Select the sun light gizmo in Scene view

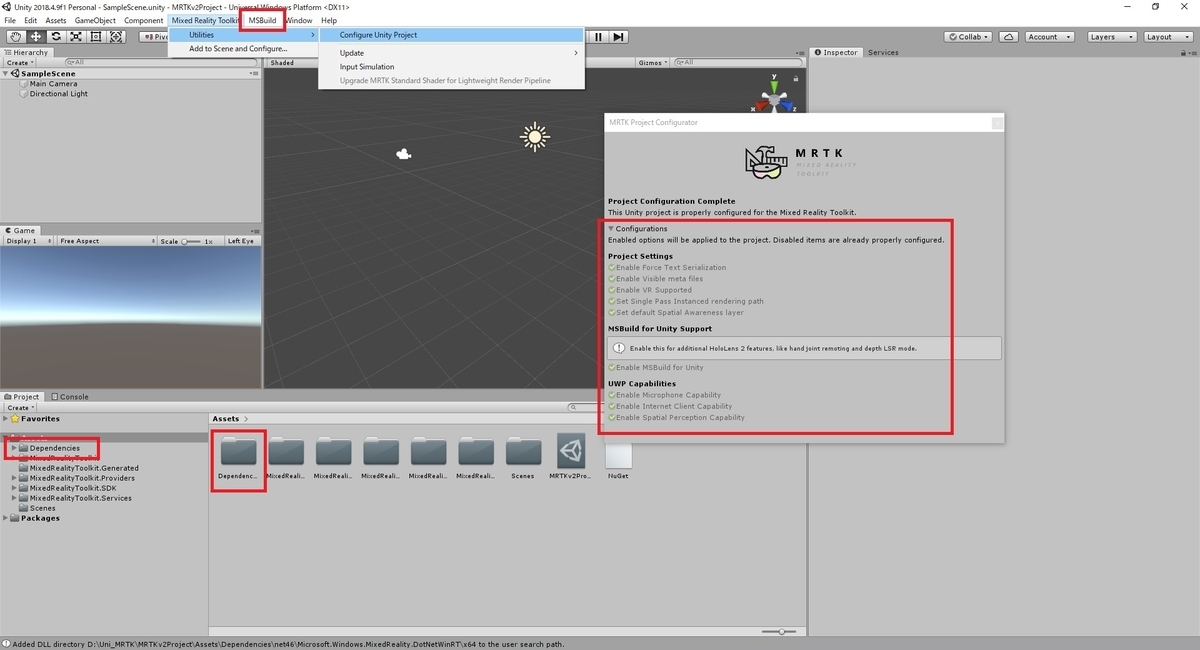535,137
